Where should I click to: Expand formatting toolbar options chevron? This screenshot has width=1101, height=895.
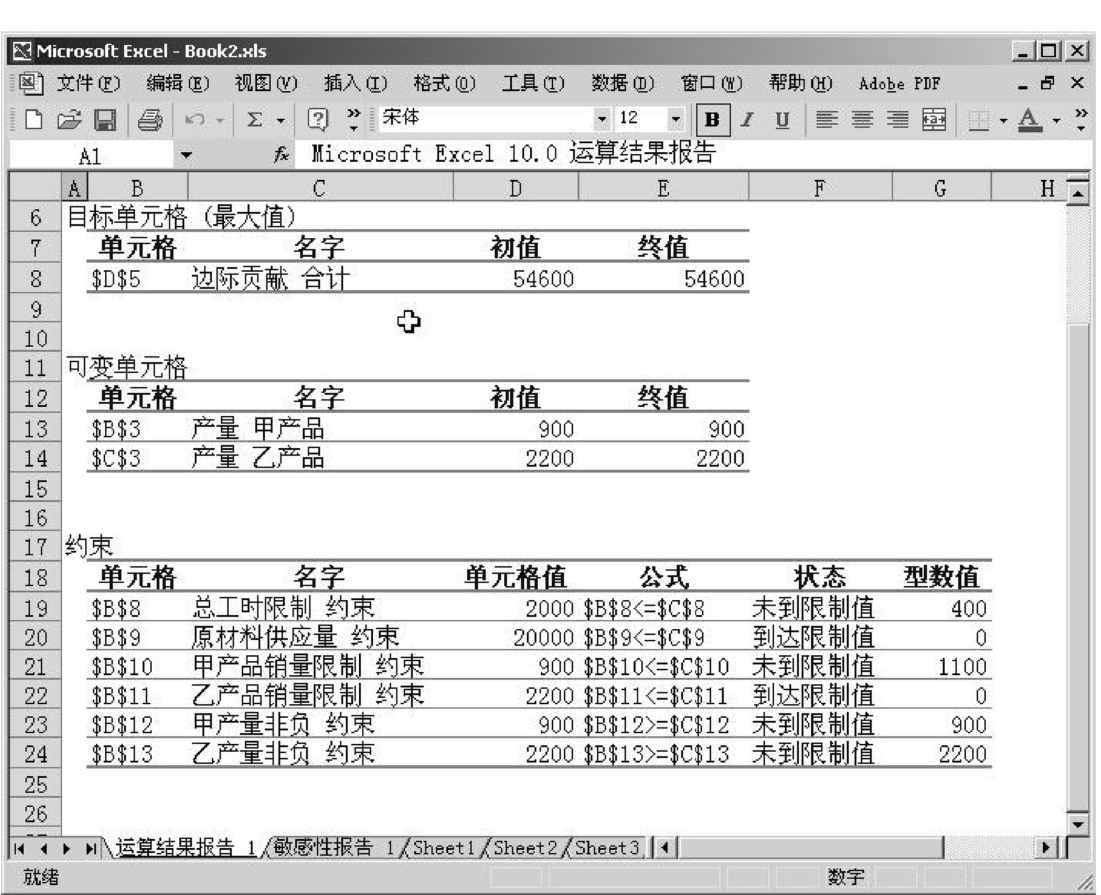coord(1081,120)
